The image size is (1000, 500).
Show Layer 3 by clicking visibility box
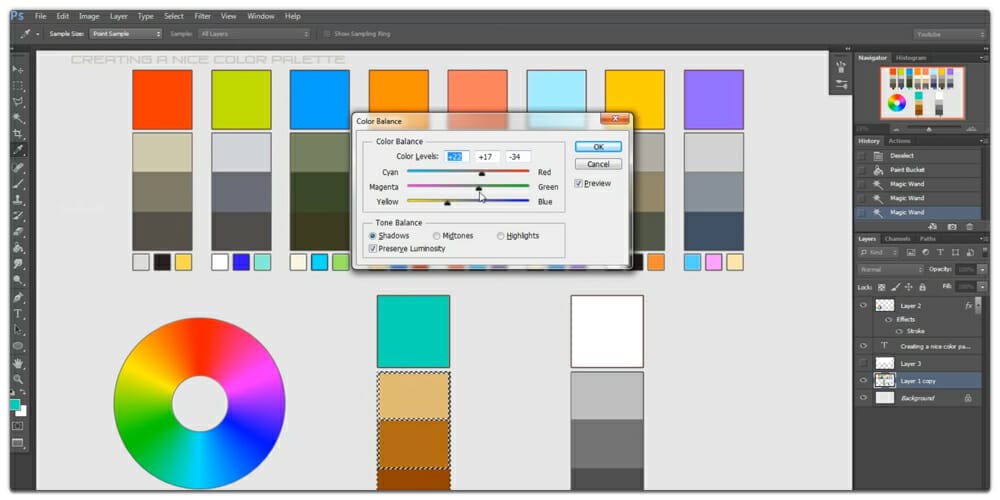[864, 363]
